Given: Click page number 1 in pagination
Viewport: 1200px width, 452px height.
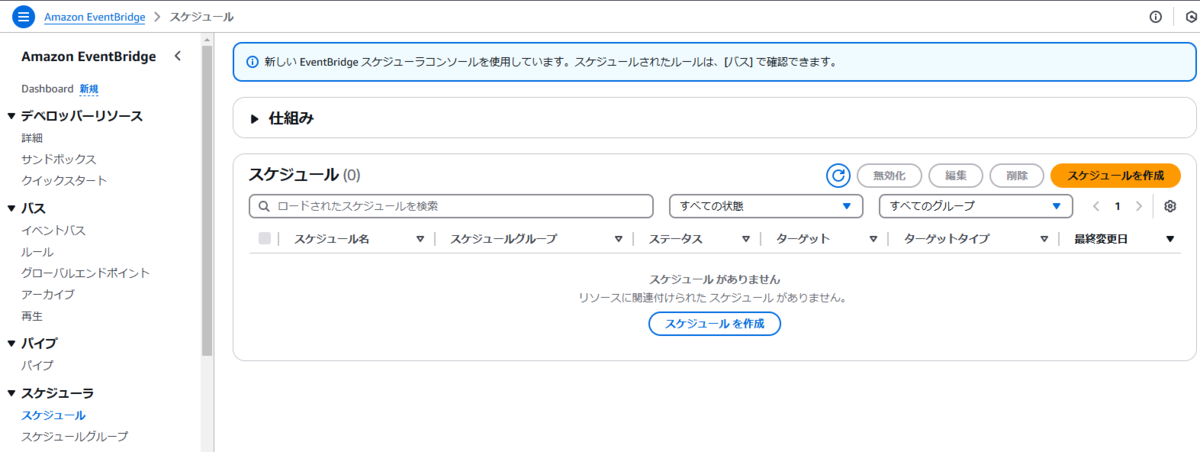Looking at the screenshot, I should tap(1117, 206).
